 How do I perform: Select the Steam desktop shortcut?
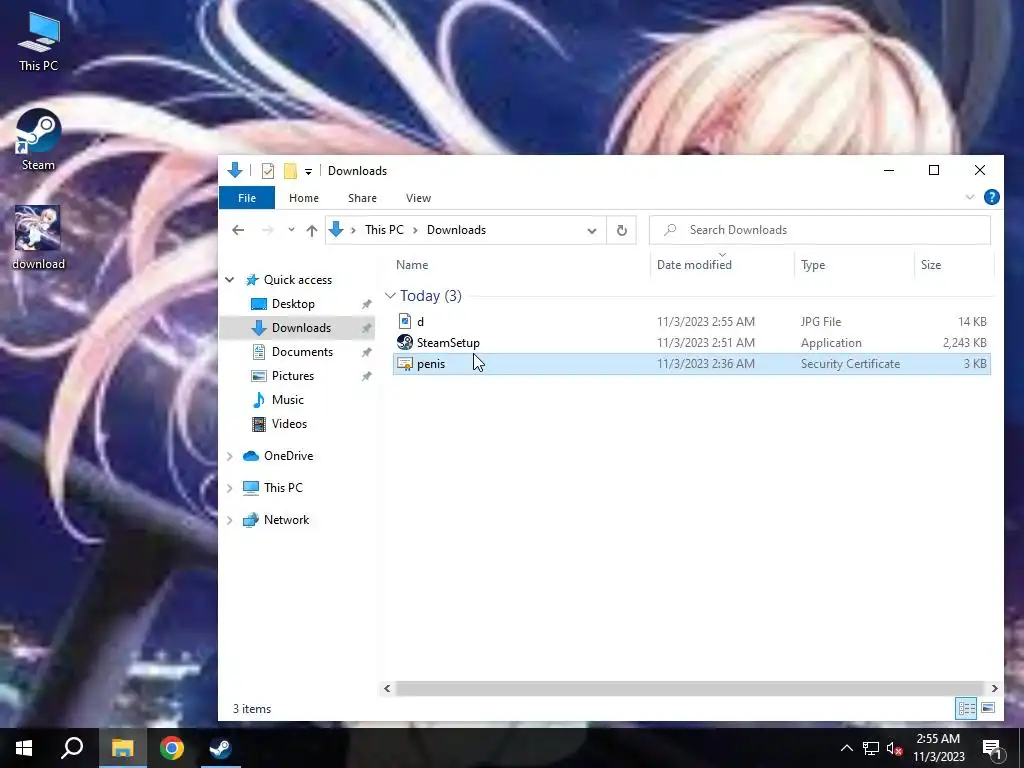[x=39, y=140]
